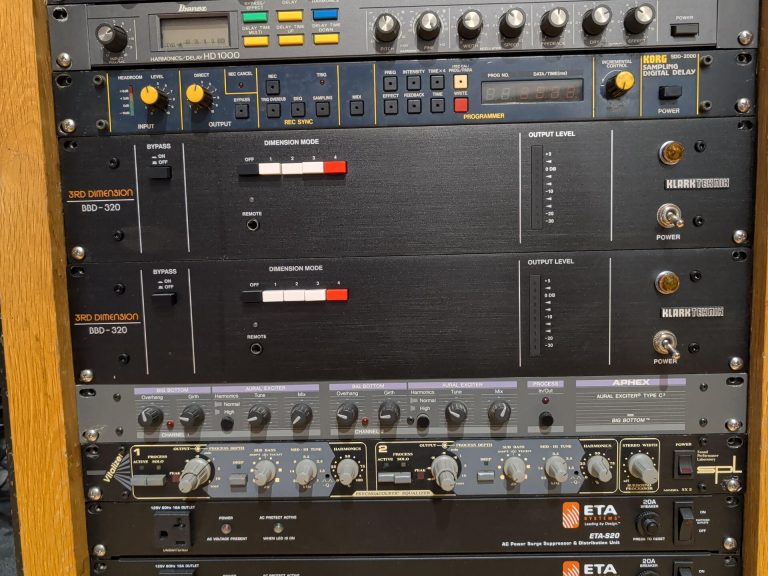Select the Korg Programmer Feedback button
The width and height of the screenshot is (768, 576).
click(414, 106)
